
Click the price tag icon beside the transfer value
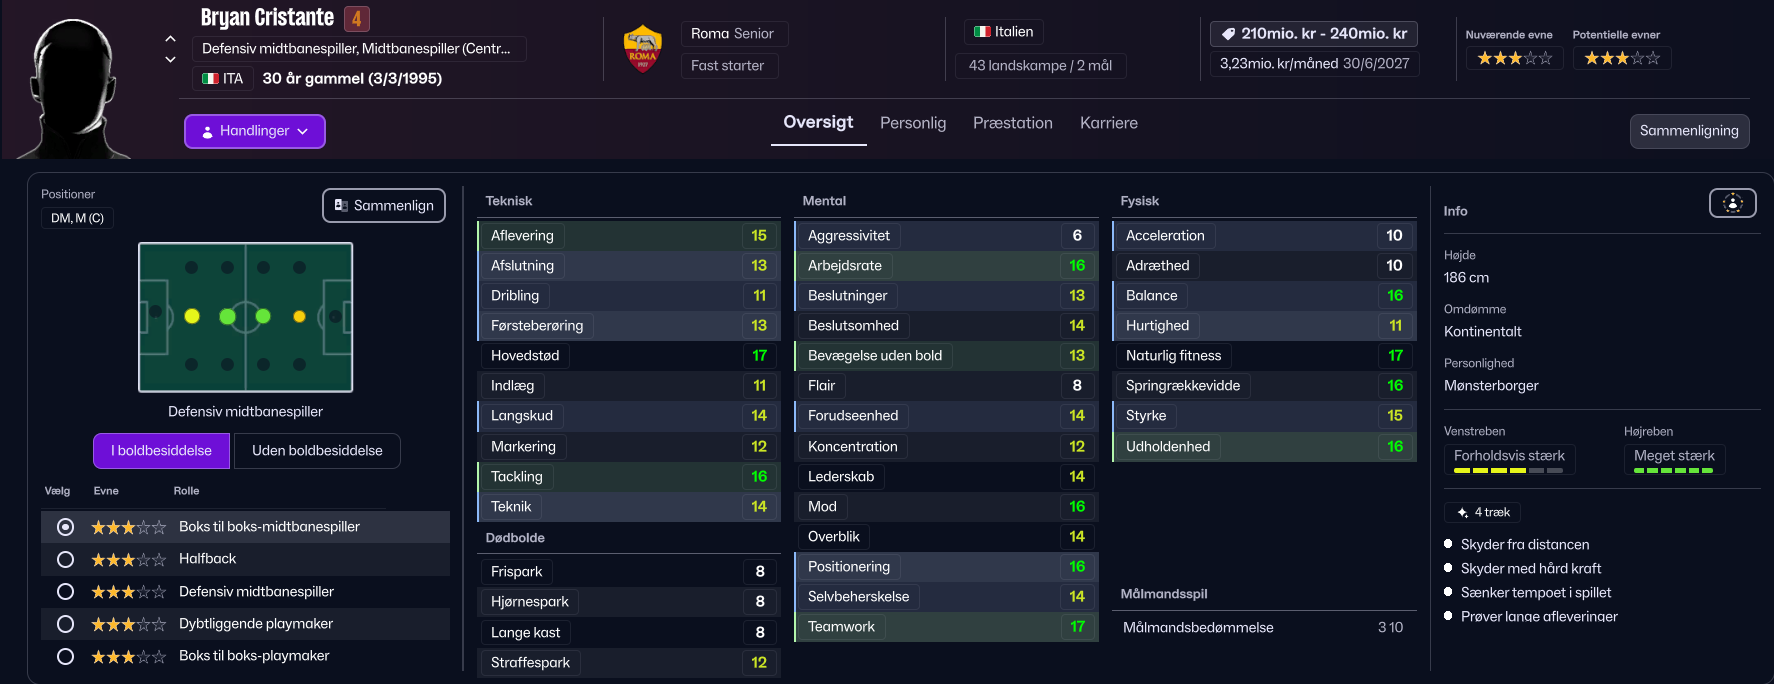pyautogui.click(x=1228, y=34)
